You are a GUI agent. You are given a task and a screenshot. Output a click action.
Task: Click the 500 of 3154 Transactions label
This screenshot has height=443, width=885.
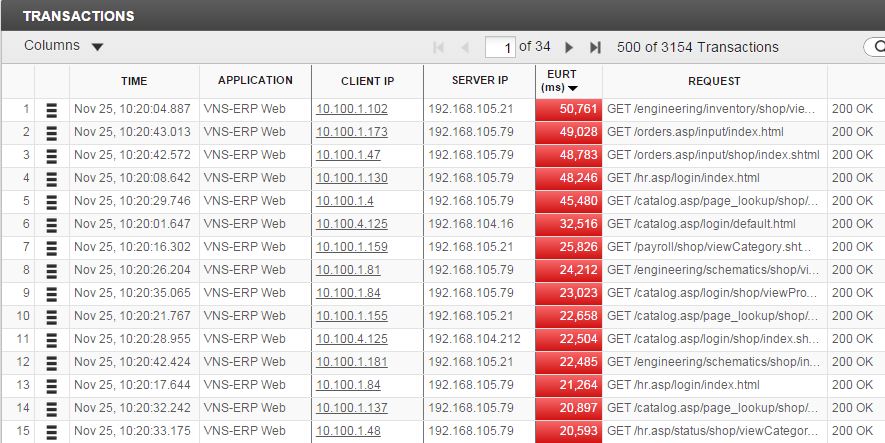tap(698, 47)
